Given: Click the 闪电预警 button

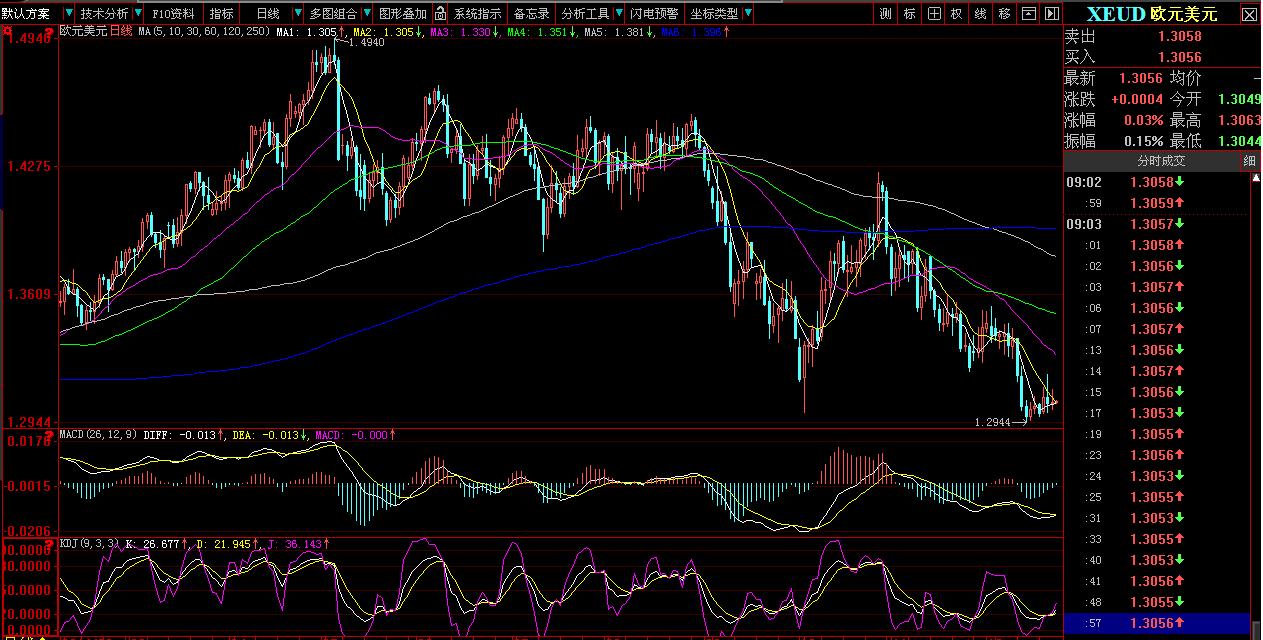Looking at the screenshot, I should pos(654,13).
